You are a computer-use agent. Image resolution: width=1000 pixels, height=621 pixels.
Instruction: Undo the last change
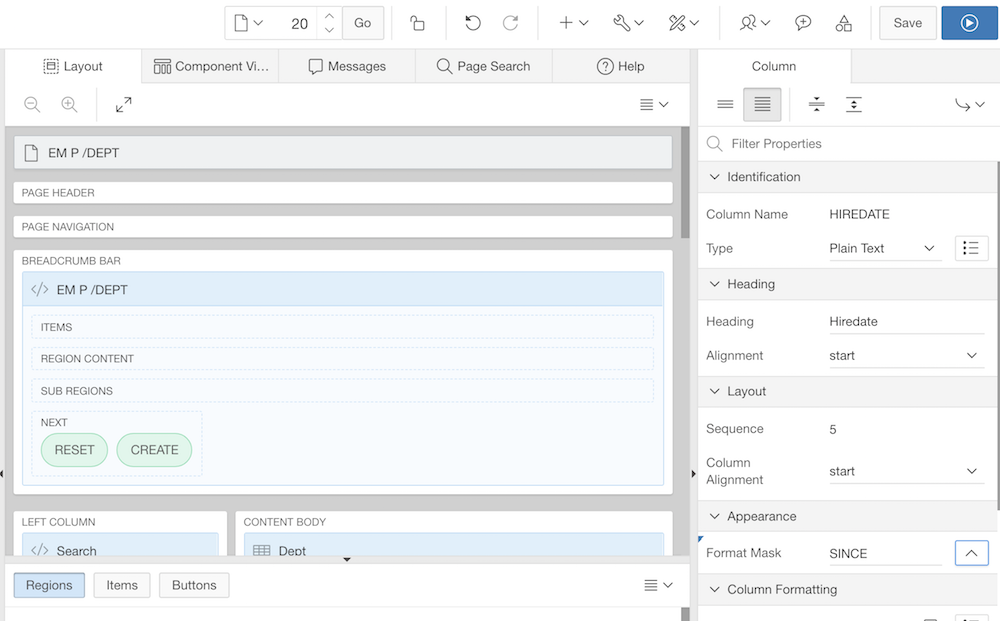473,23
